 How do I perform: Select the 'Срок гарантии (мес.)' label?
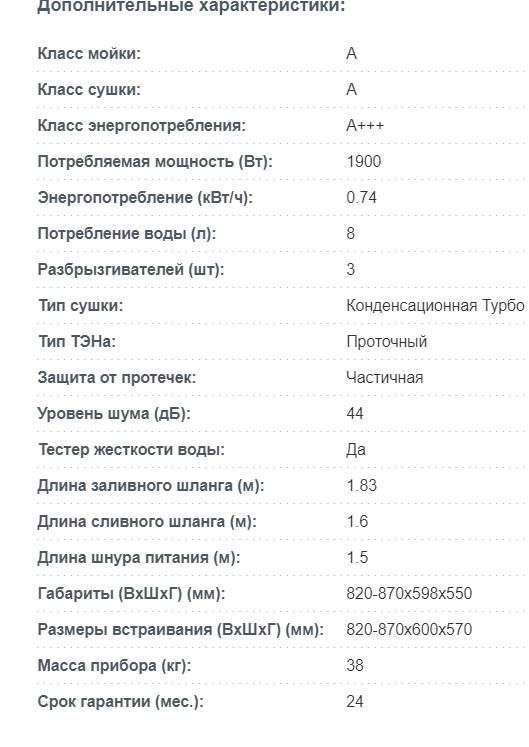pyautogui.click(x=120, y=702)
